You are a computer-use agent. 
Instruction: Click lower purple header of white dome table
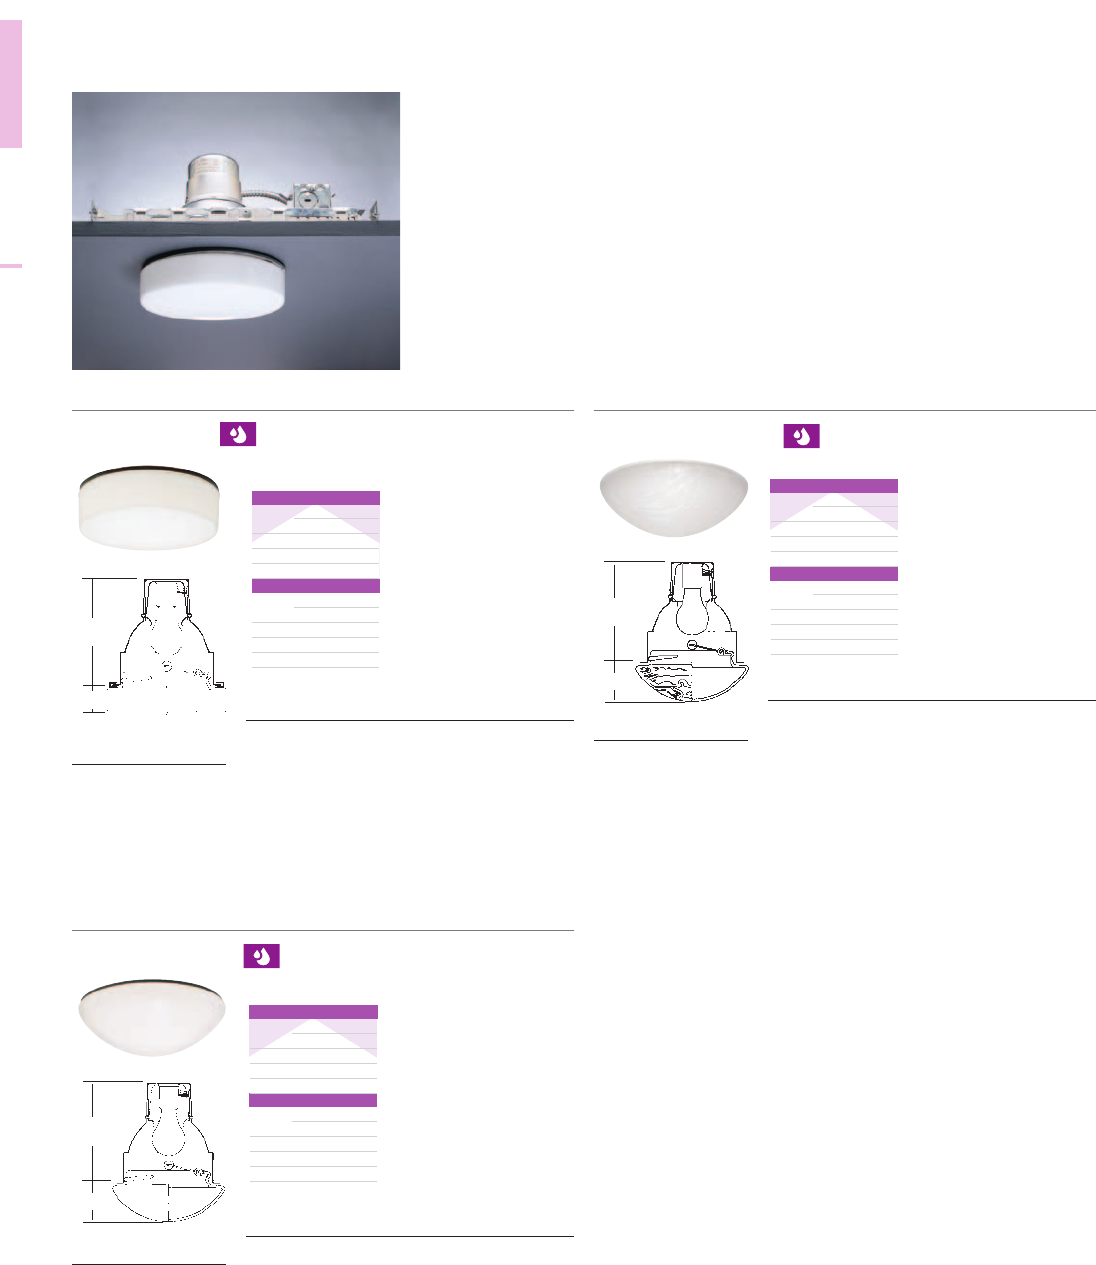(313, 1100)
